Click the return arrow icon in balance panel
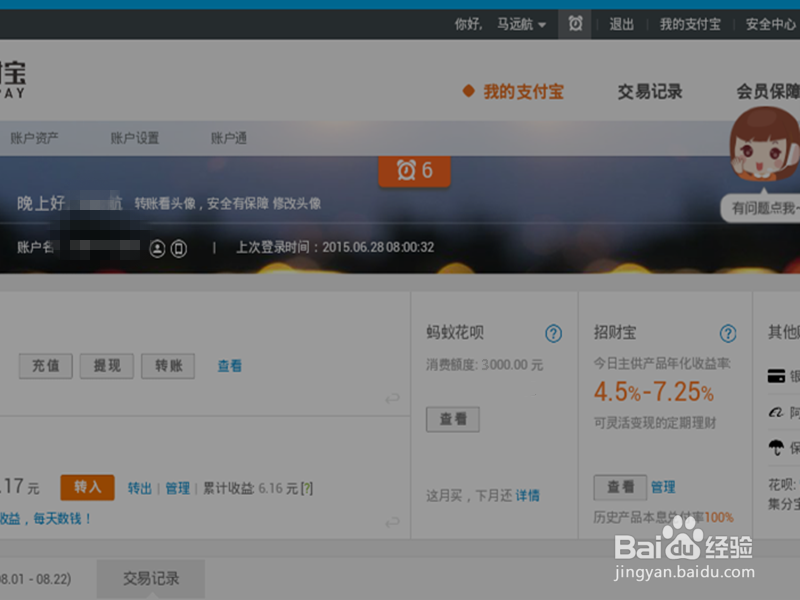 392,398
